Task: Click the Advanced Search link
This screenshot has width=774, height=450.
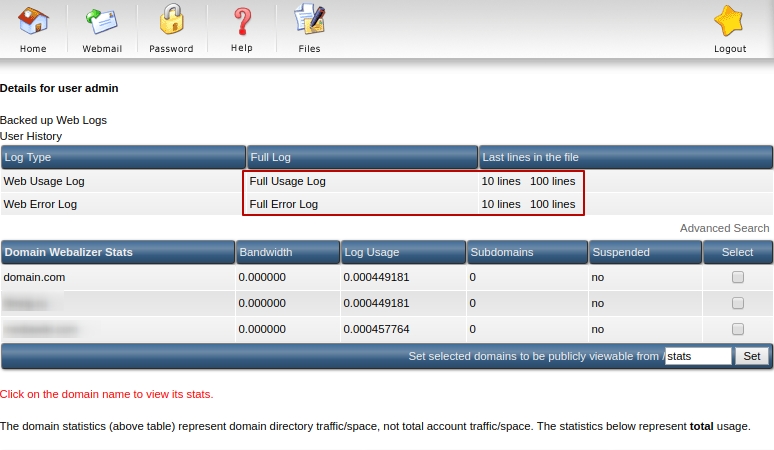Action: click(724, 229)
